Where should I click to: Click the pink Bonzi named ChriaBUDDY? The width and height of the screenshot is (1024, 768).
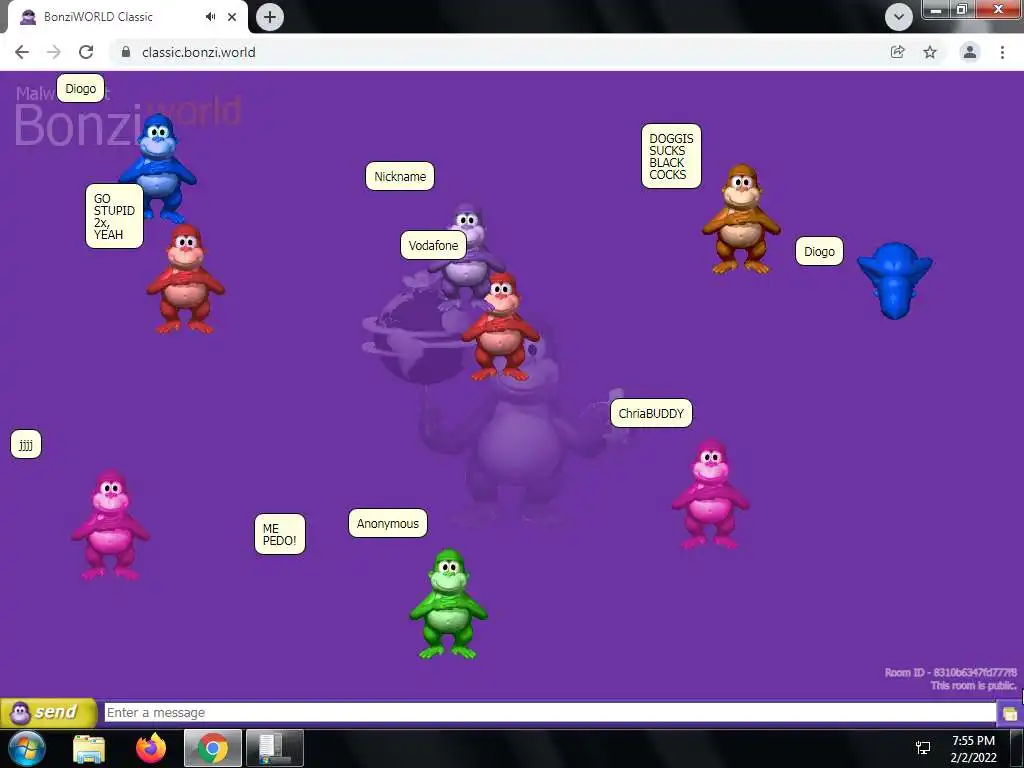[x=711, y=494]
